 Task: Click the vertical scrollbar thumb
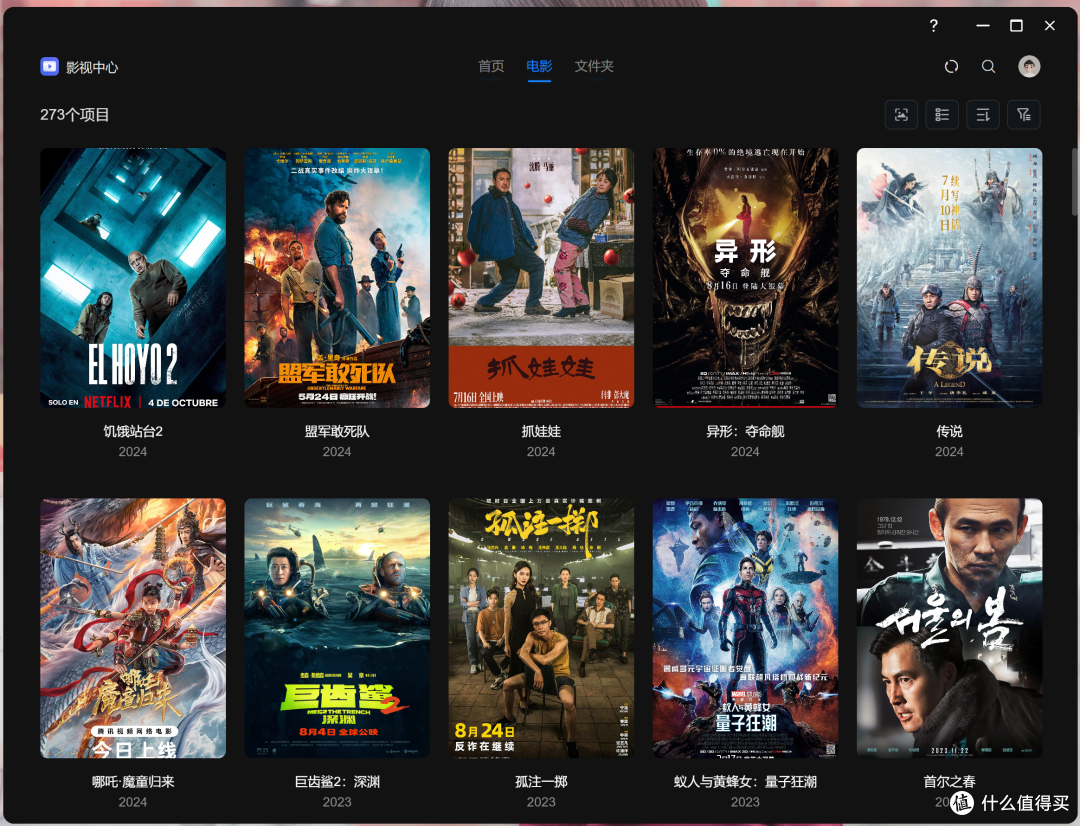pyautogui.click(x=1074, y=183)
